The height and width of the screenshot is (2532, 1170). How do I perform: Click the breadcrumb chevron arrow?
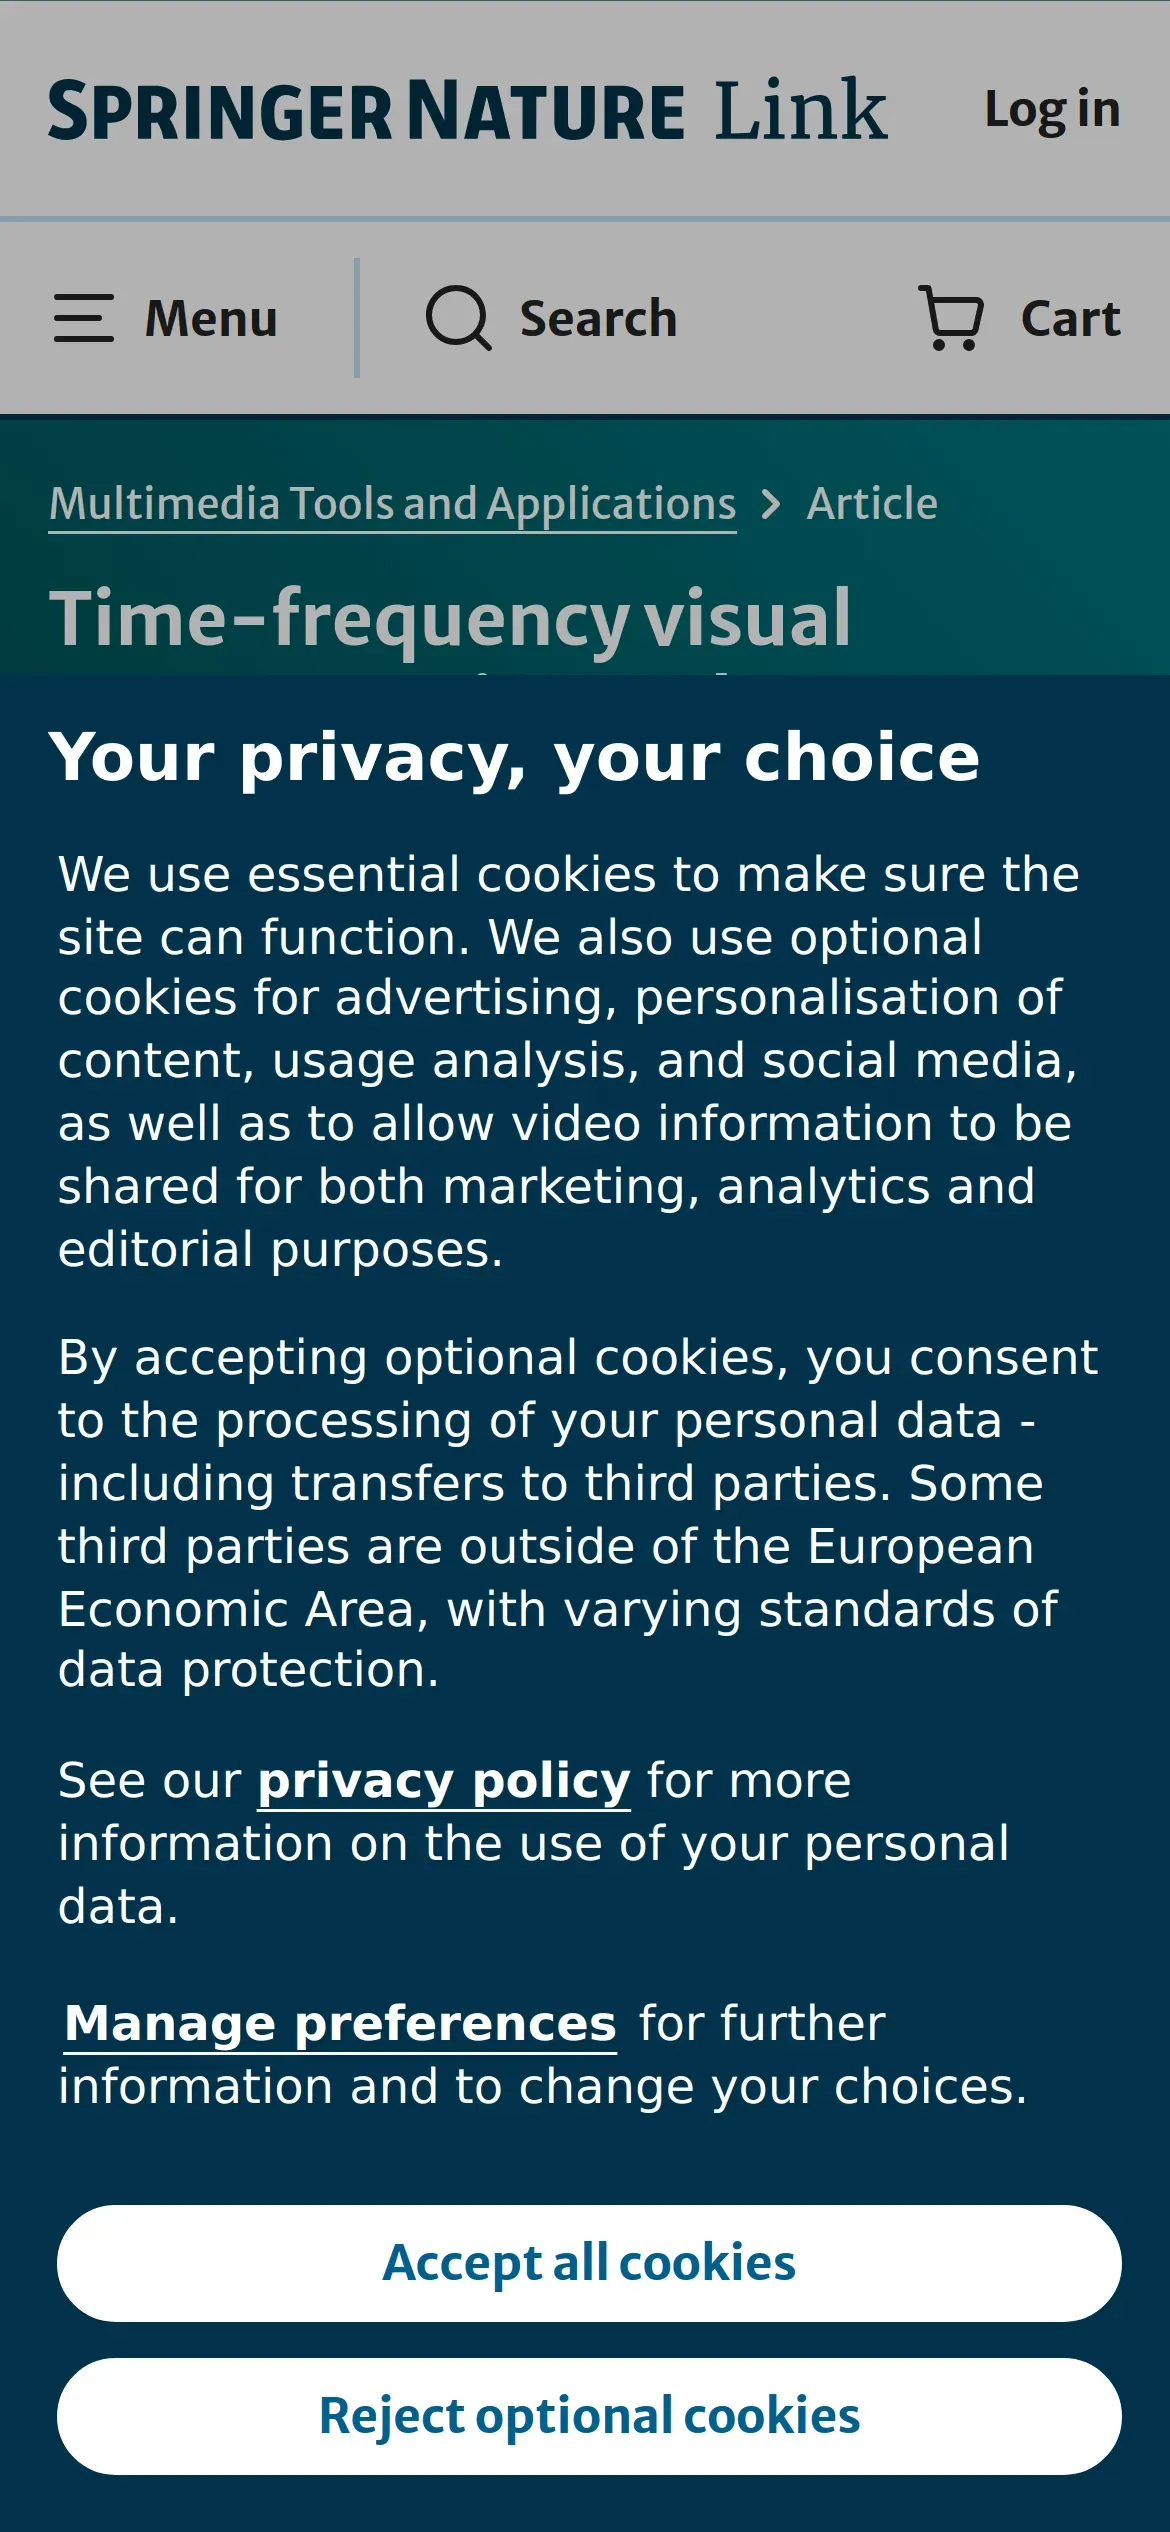tap(770, 504)
